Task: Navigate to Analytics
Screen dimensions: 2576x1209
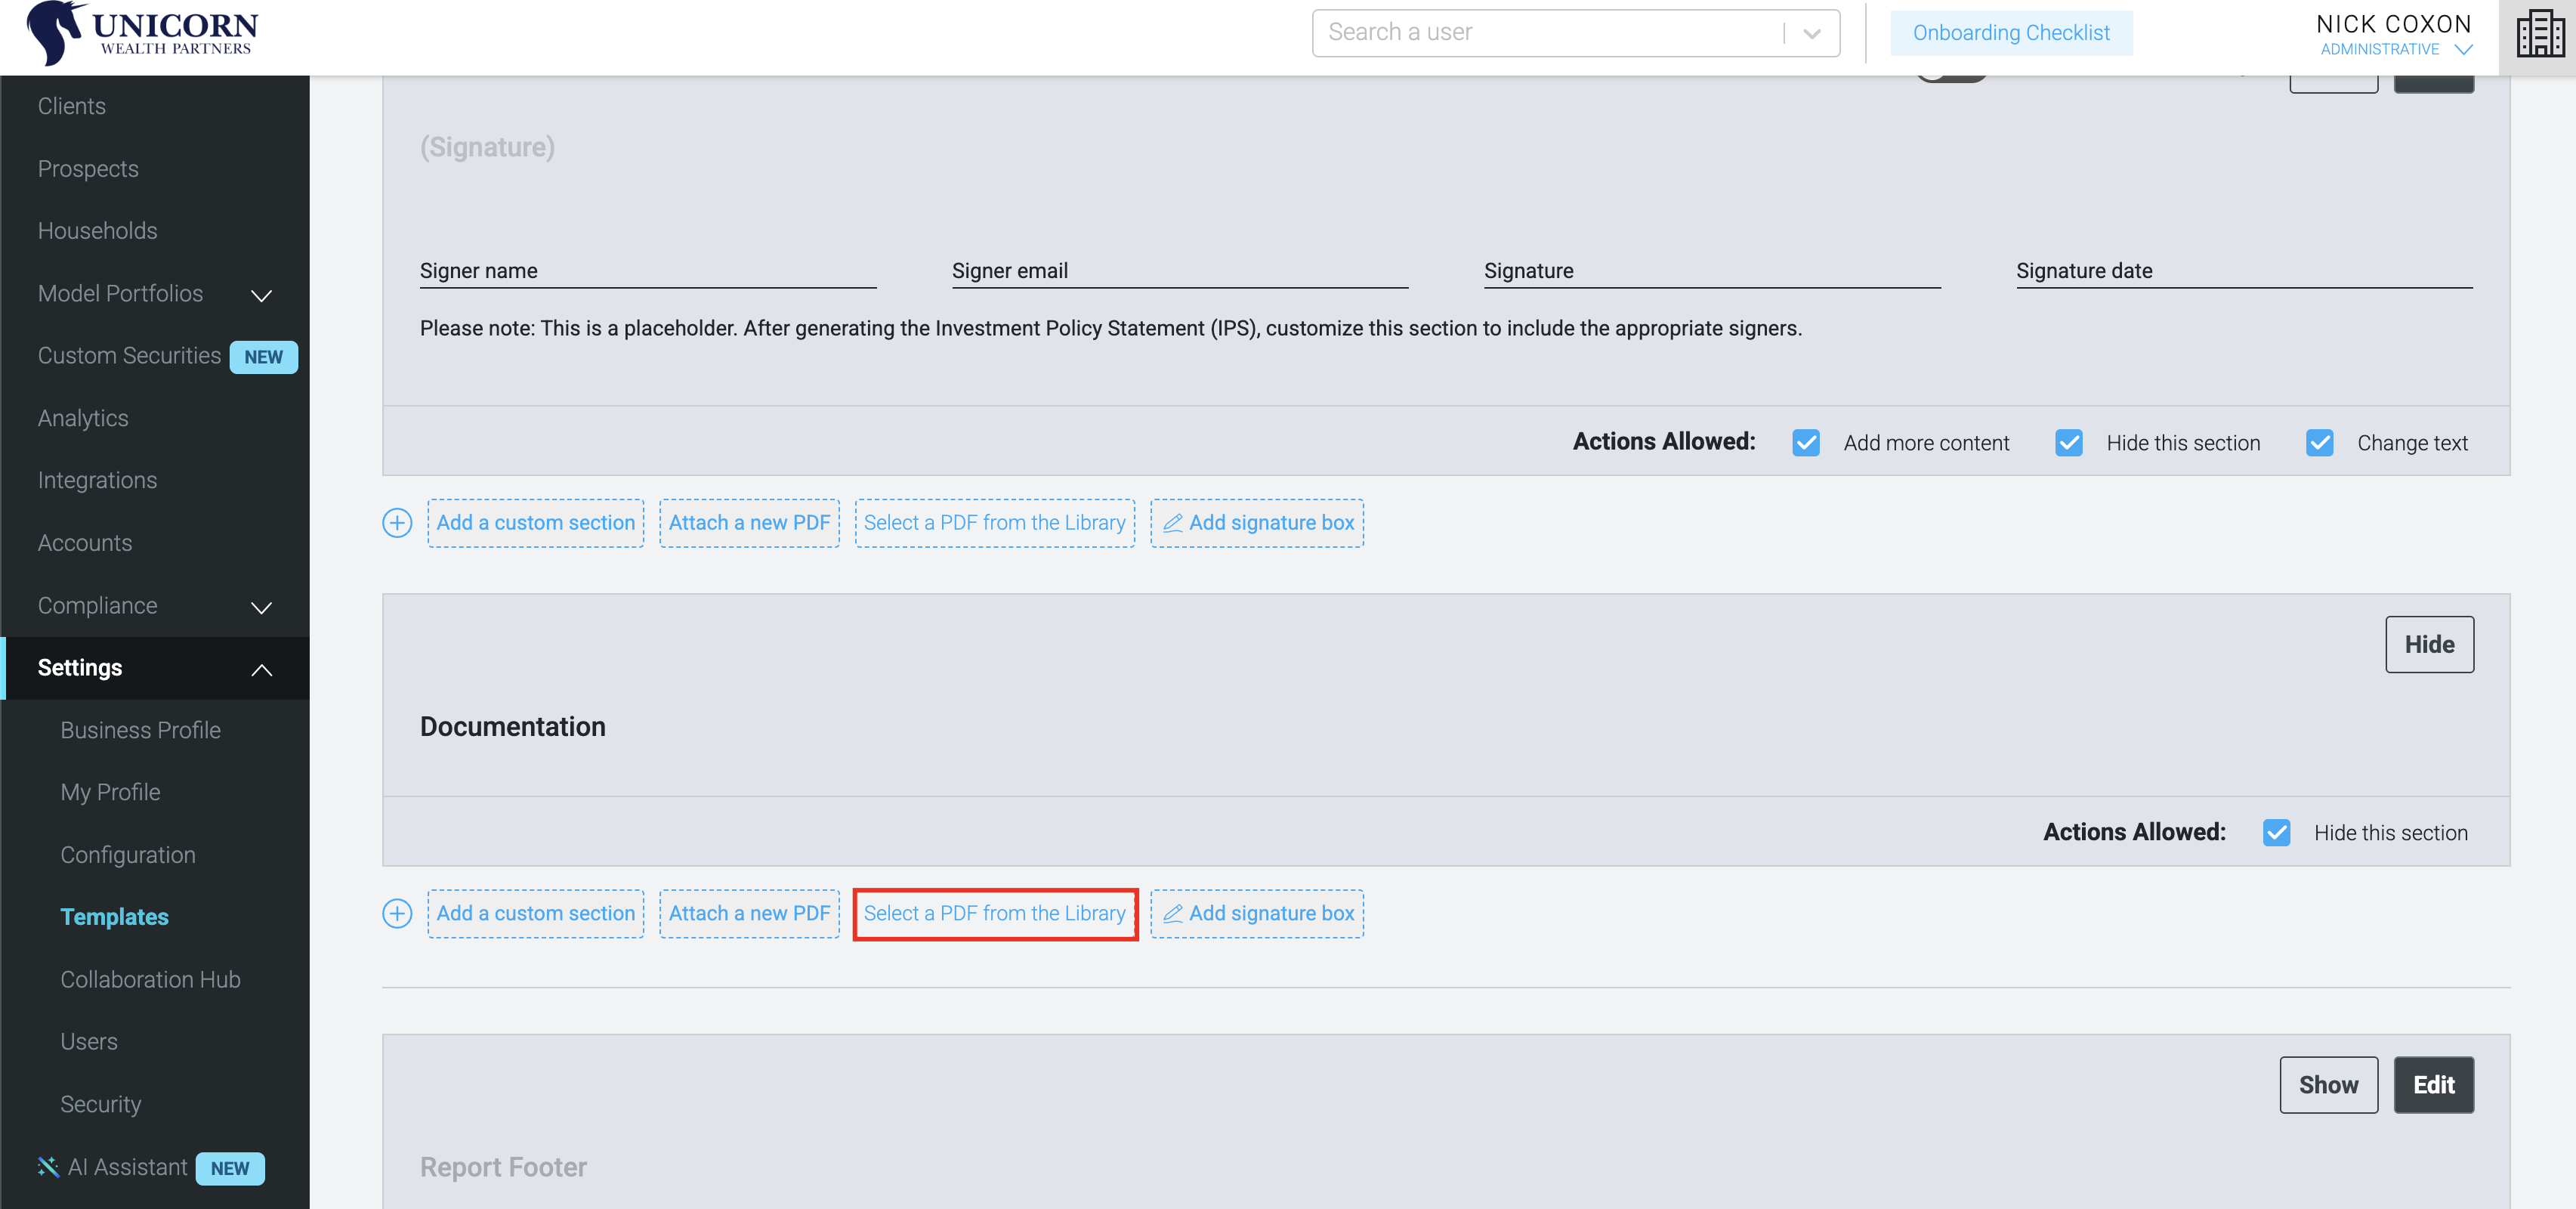Action: click(83, 418)
